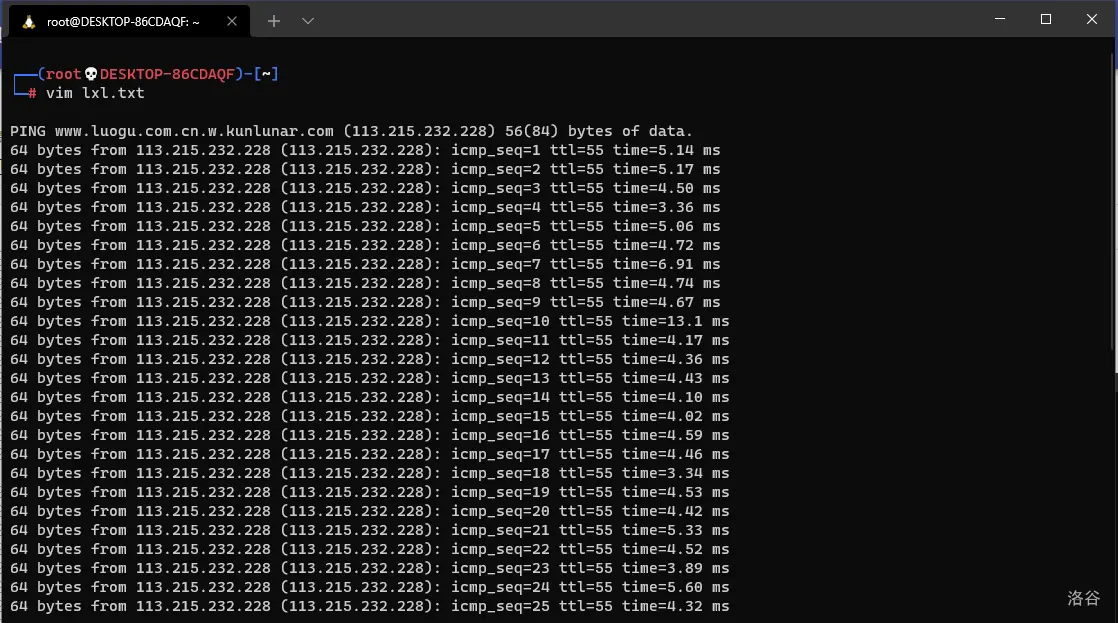Minimize the terminal window
Screen dimensions: 1118x623
click(x=999, y=19)
